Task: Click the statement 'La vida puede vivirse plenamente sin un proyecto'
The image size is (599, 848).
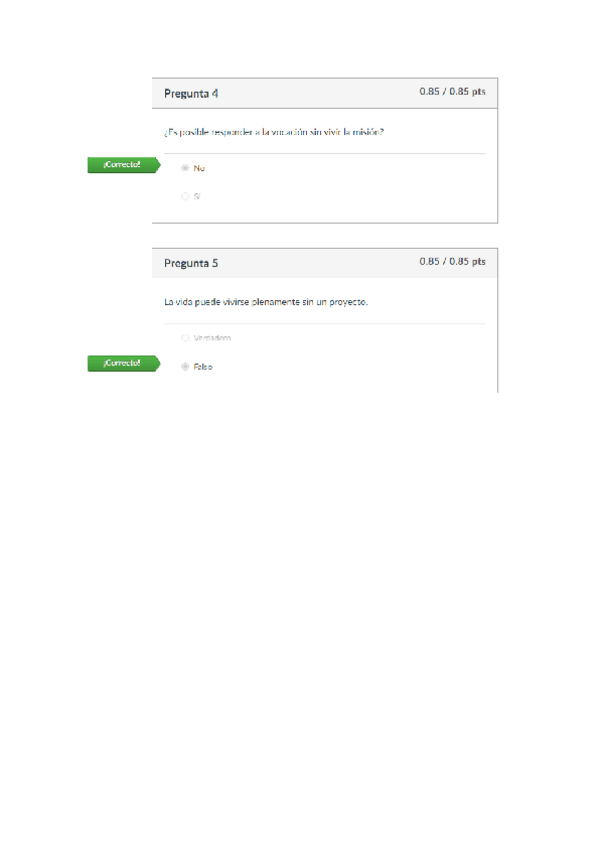Action: (266, 302)
